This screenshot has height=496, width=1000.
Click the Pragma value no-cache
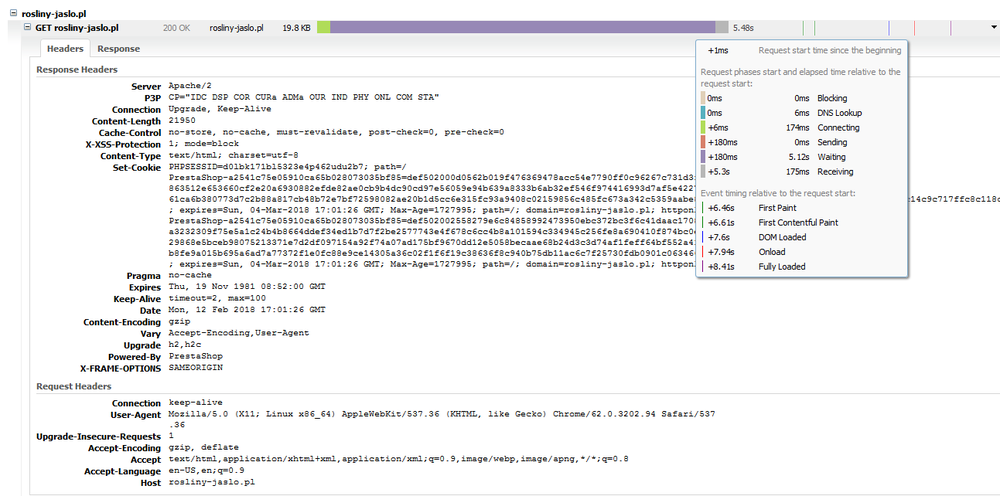189,275
